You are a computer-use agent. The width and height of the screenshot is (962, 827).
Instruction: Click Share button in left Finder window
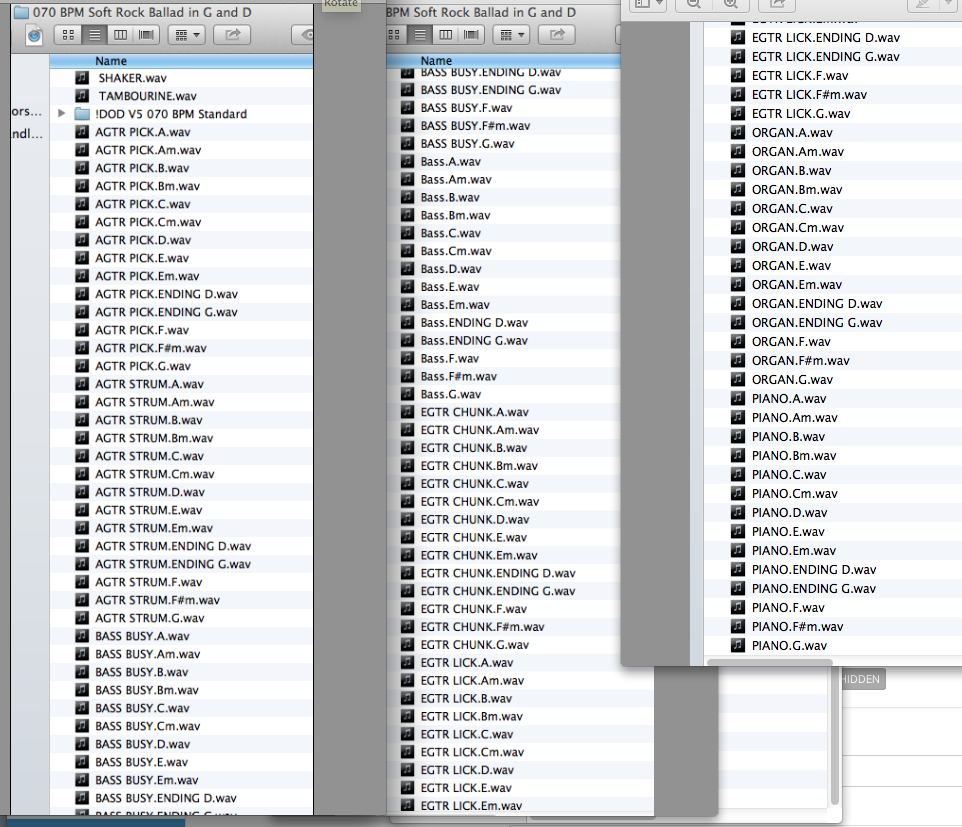point(232,34)
